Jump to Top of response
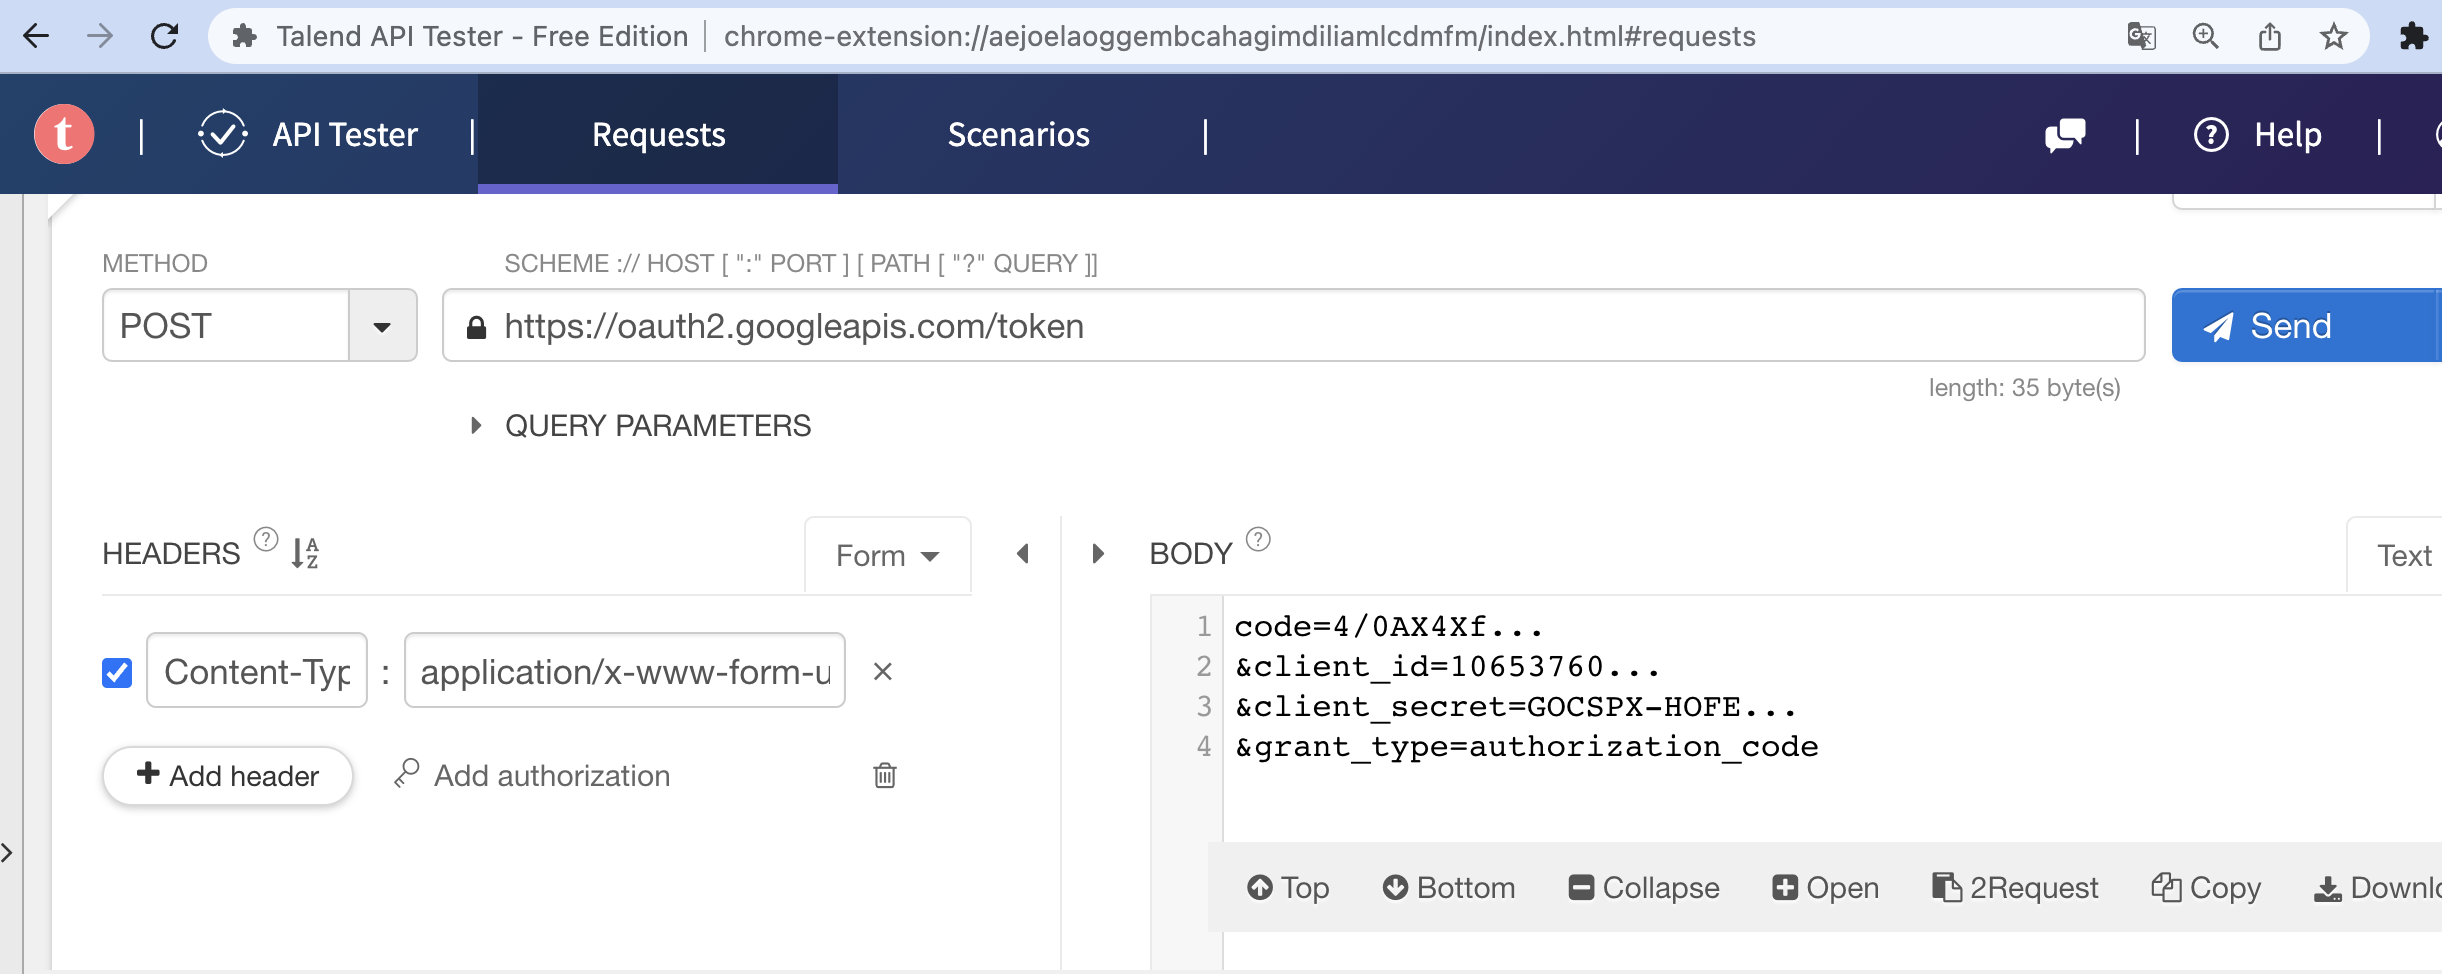The image size is (2442, 974). (1288, 887)
